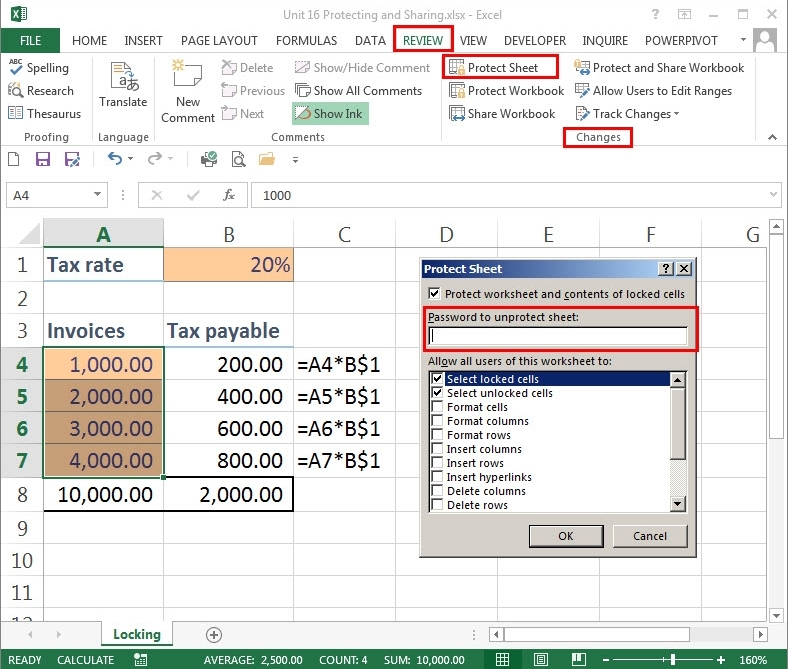Run the Spelling check
Viewport: 788px width, 669px height.
tap(39, 67)
